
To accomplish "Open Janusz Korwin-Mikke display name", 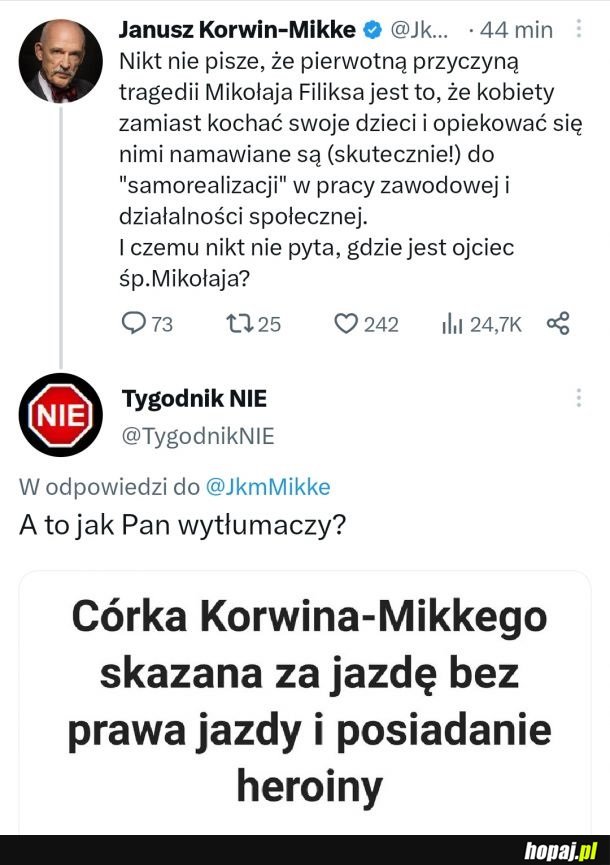I will pos(236,30).
